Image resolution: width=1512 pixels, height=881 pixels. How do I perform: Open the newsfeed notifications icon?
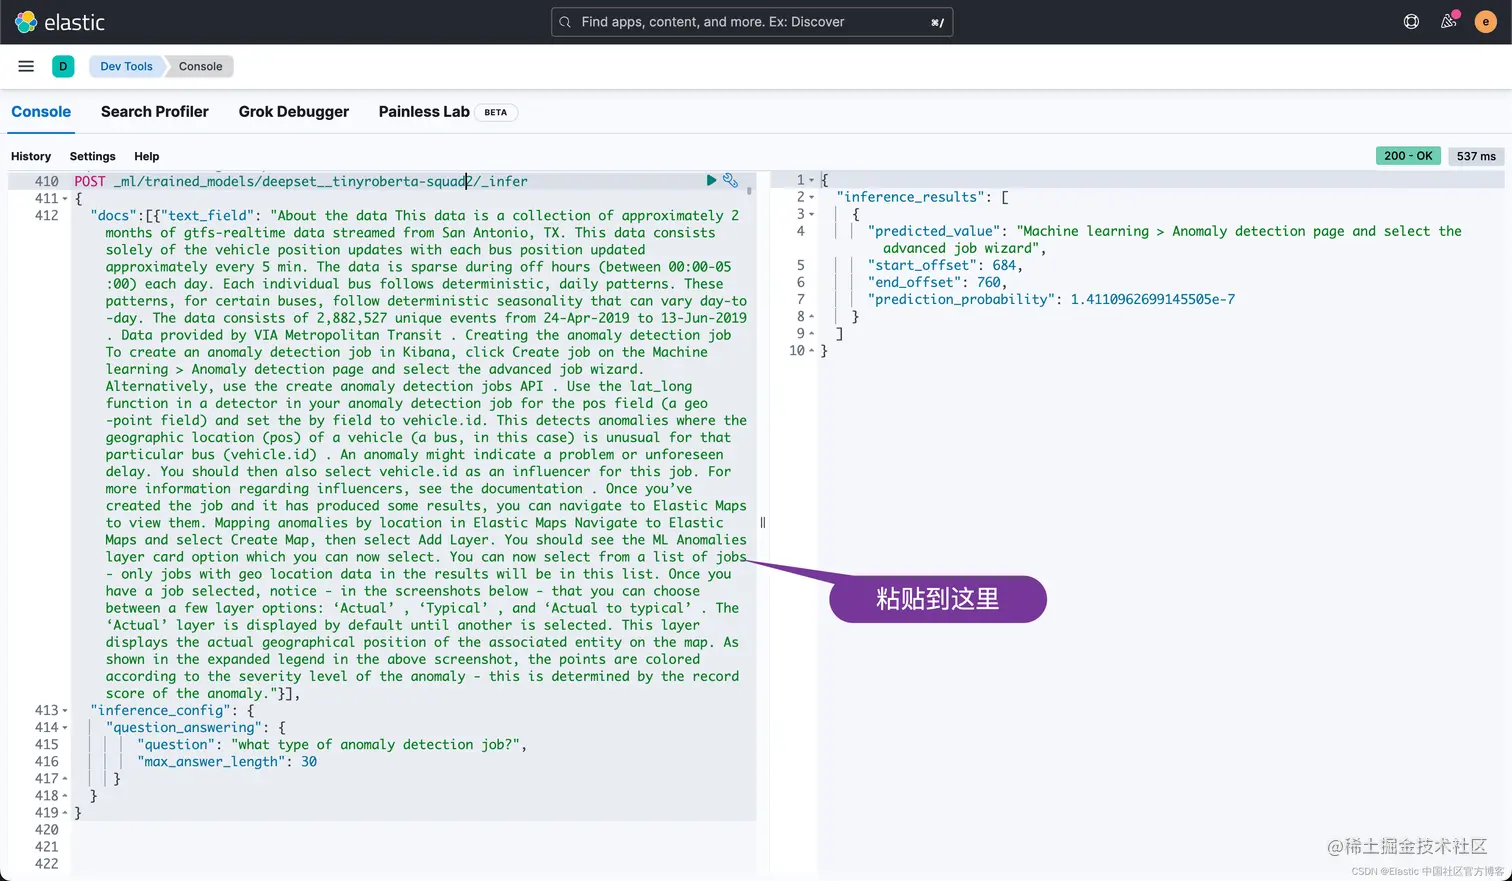(1448, 22)
